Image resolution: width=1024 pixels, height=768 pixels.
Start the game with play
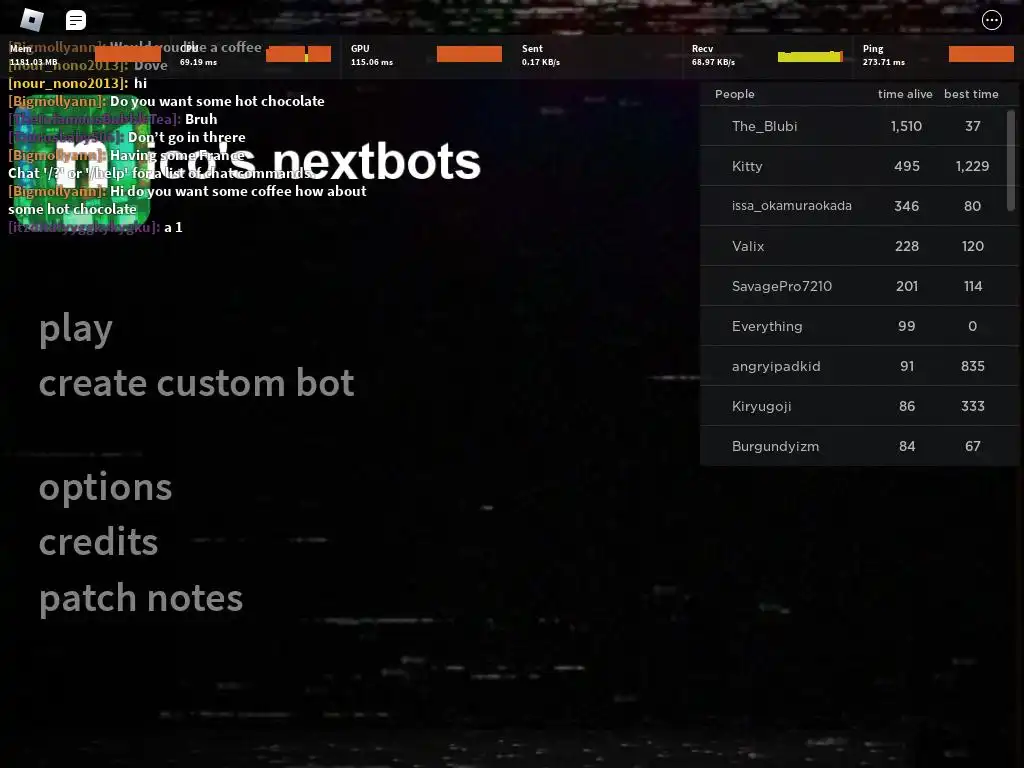point(76,328)
